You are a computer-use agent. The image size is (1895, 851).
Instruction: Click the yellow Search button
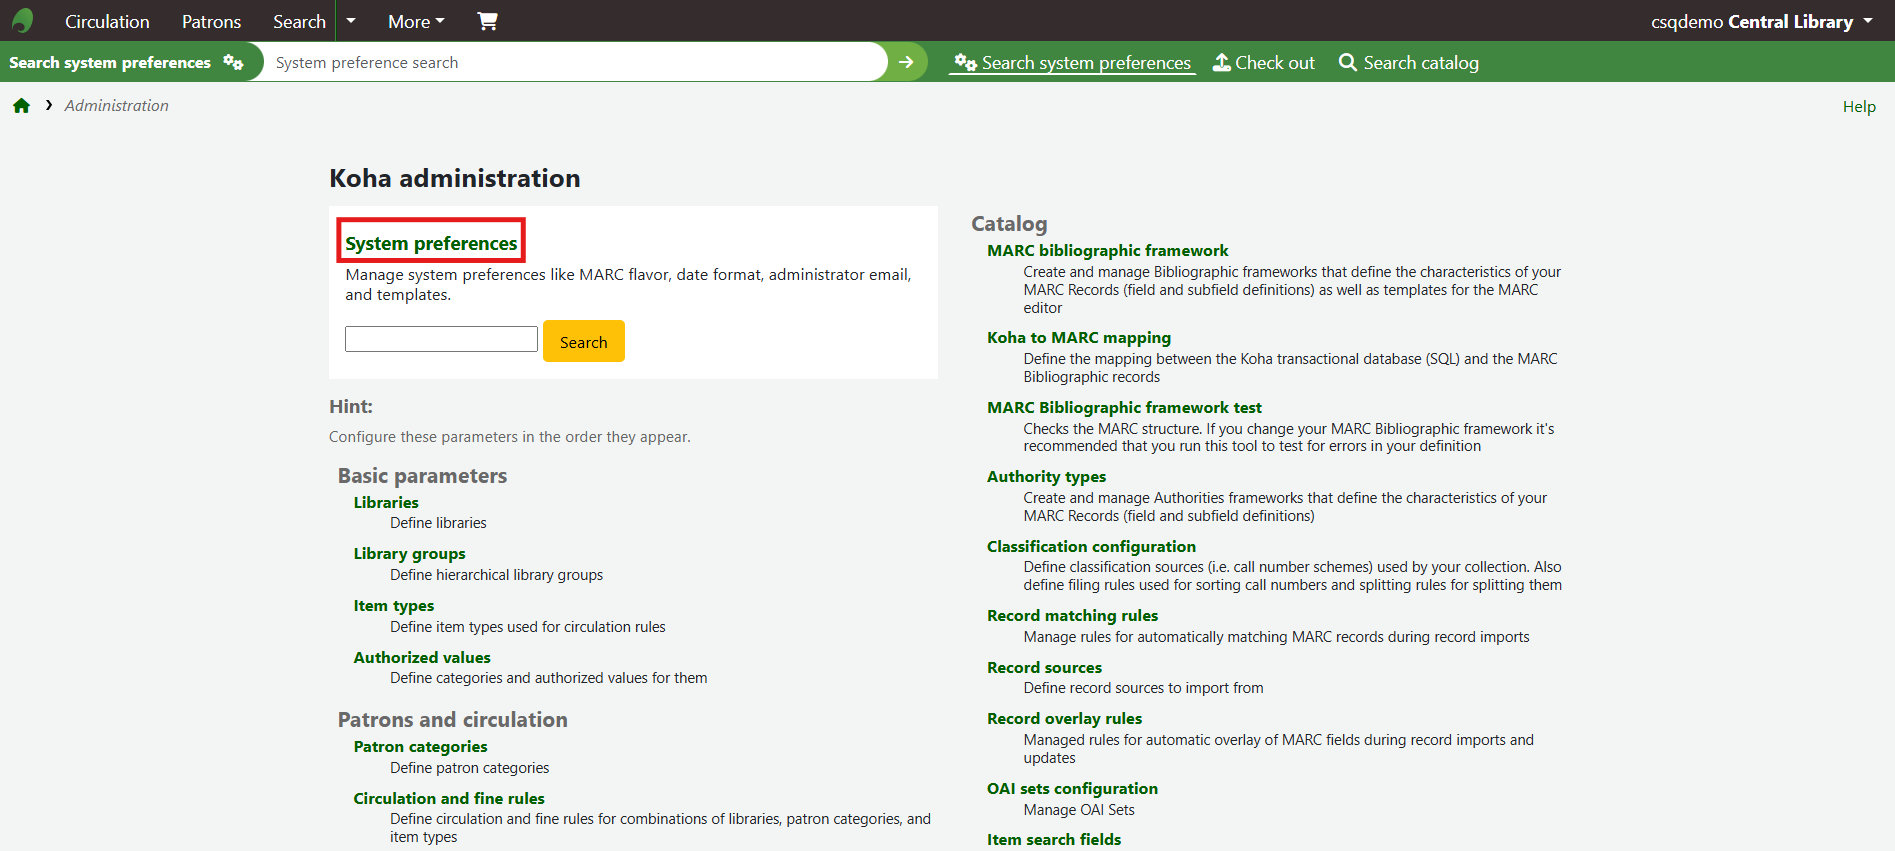(x=583, y=342)
